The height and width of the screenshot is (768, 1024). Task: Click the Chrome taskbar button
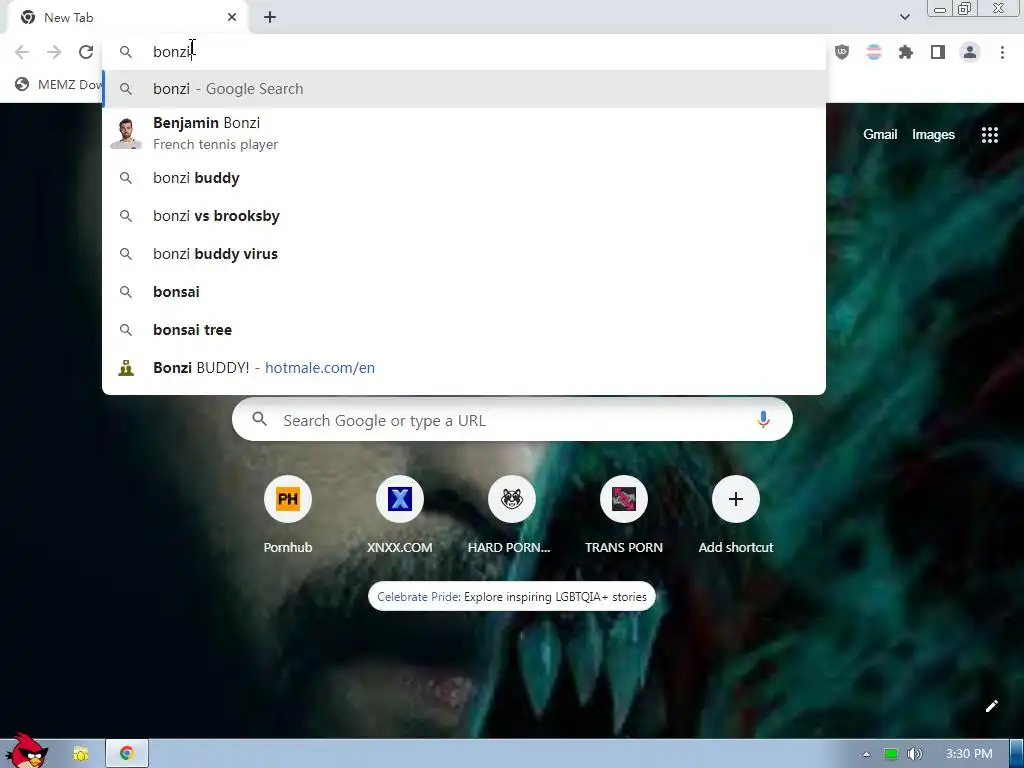click(127, 754)
